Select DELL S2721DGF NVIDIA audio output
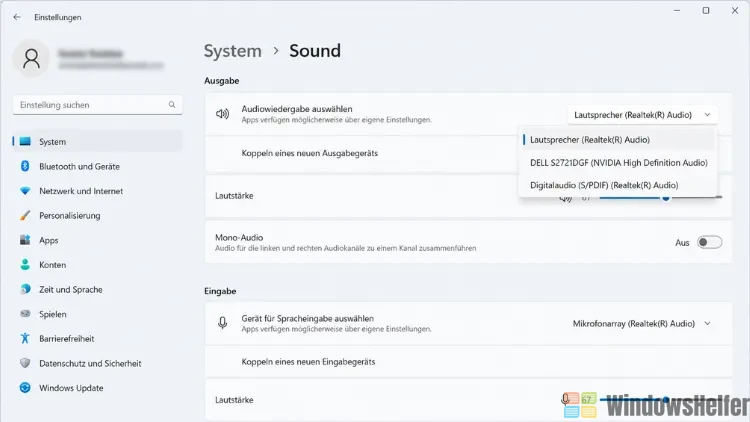Screen dimensions: 750x422 pyautogui.click(x=617, y=163)
